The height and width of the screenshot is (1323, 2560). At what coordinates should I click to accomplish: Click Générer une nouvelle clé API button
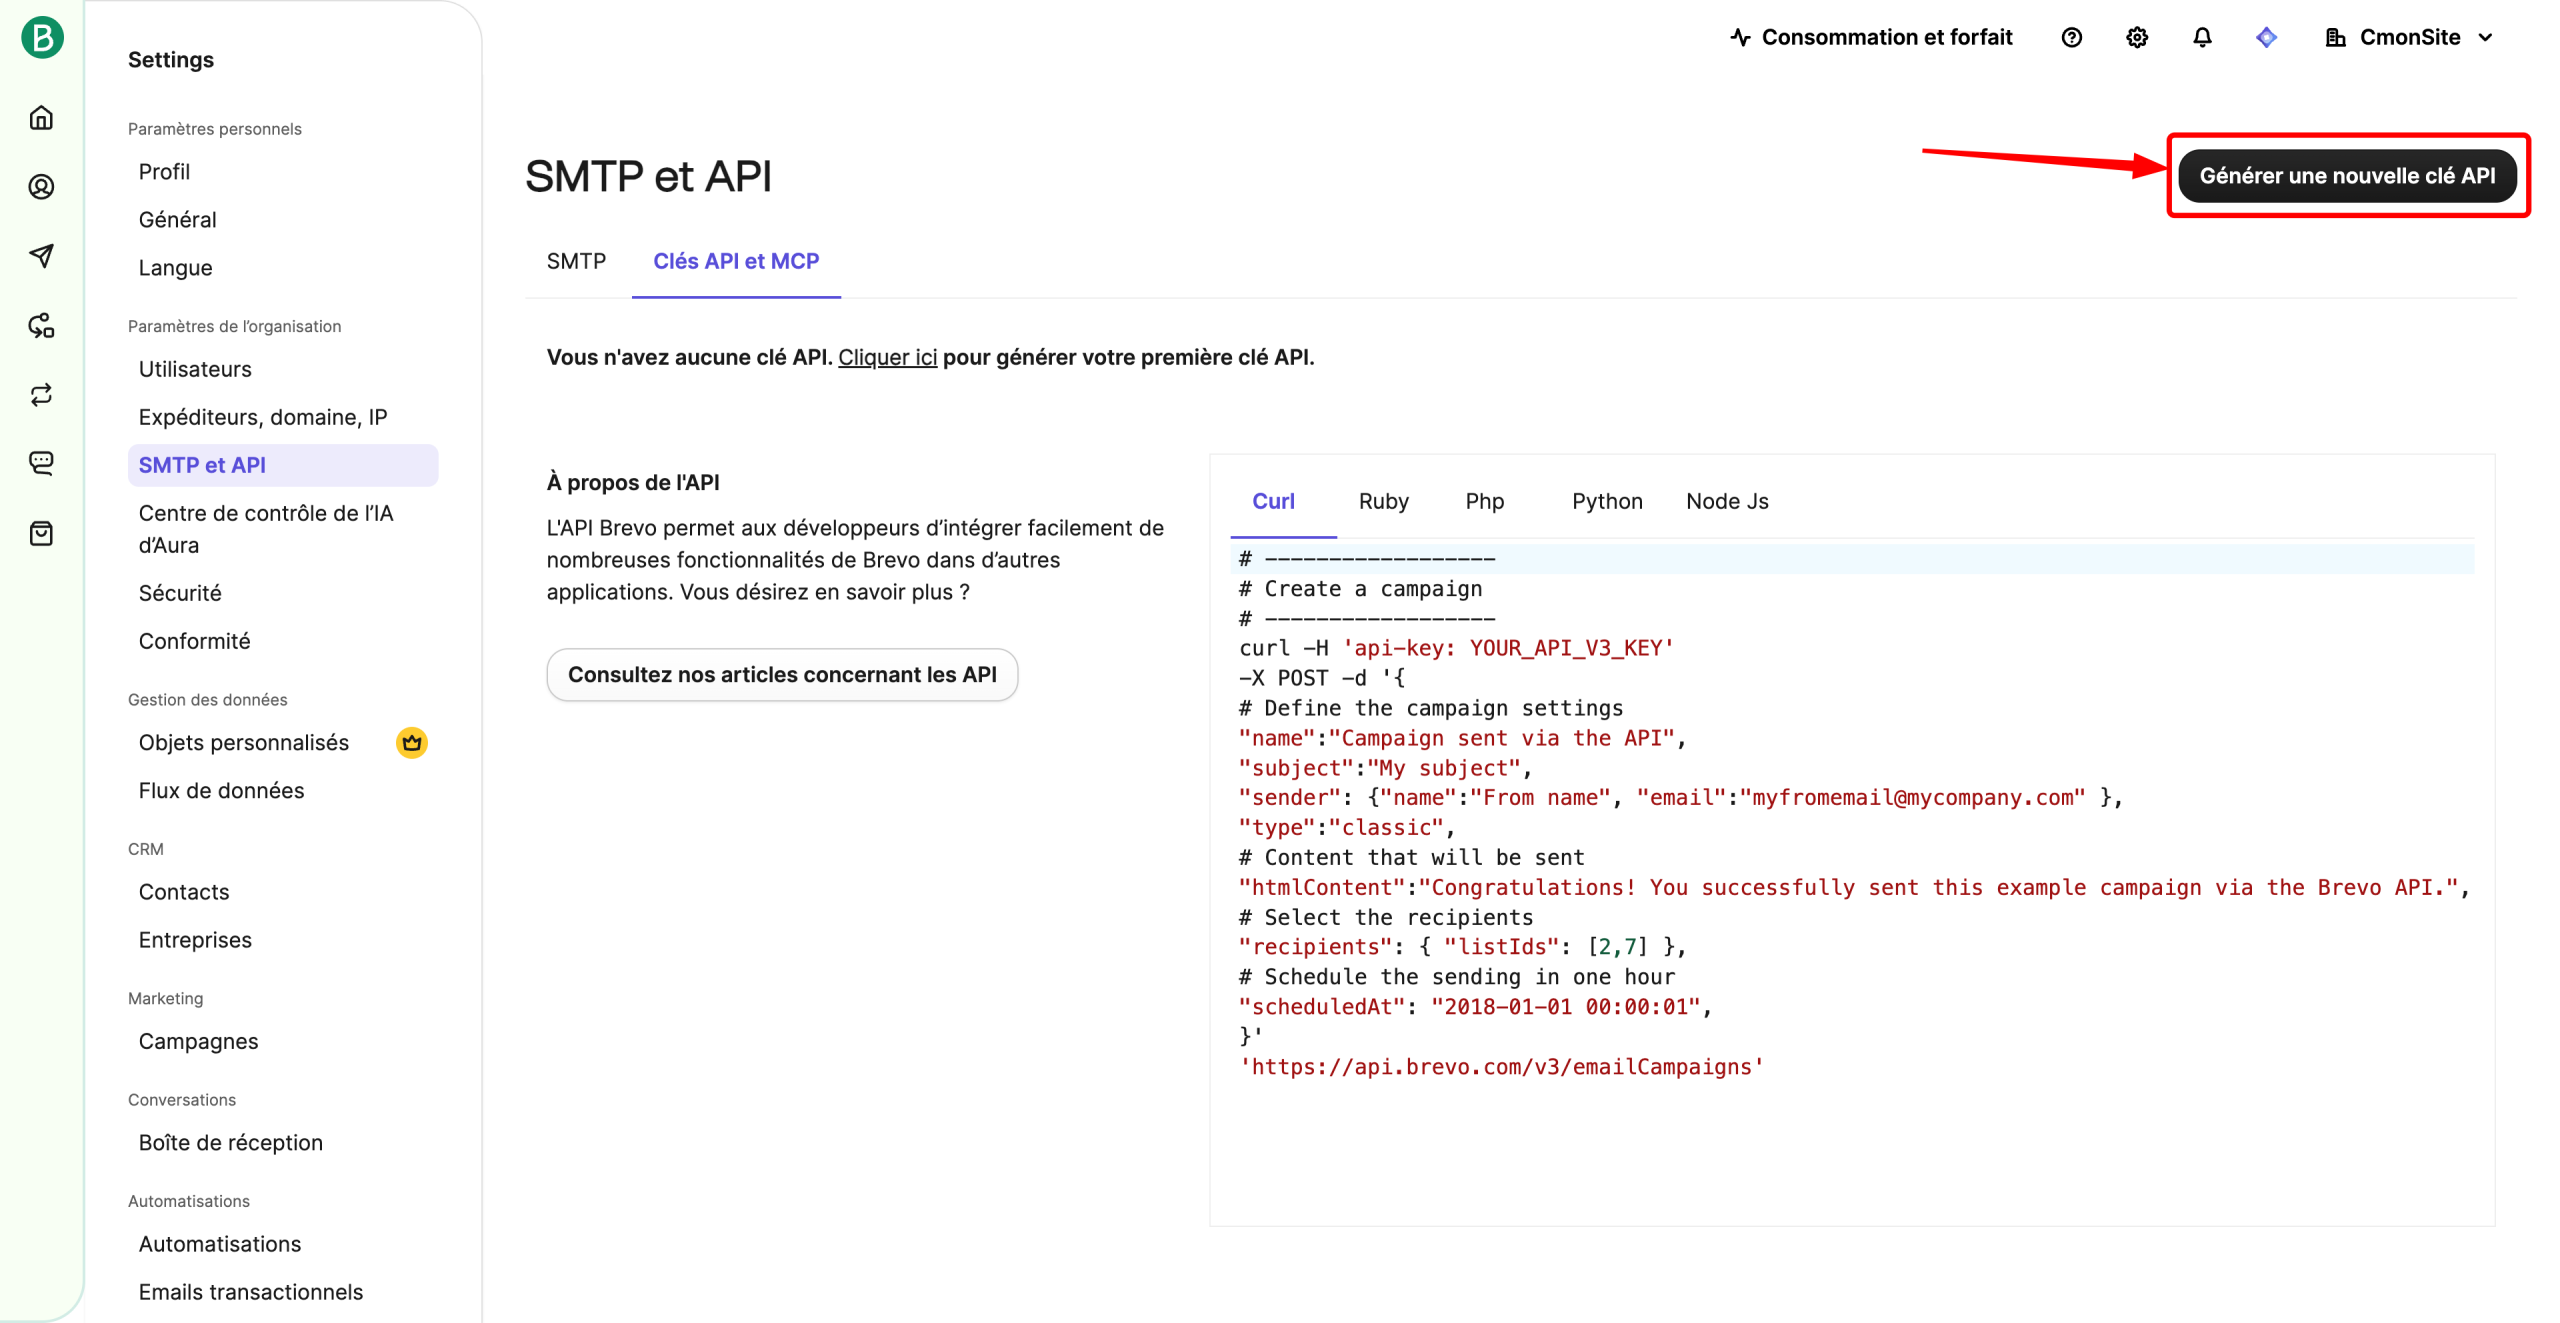tap(2346, 176)
